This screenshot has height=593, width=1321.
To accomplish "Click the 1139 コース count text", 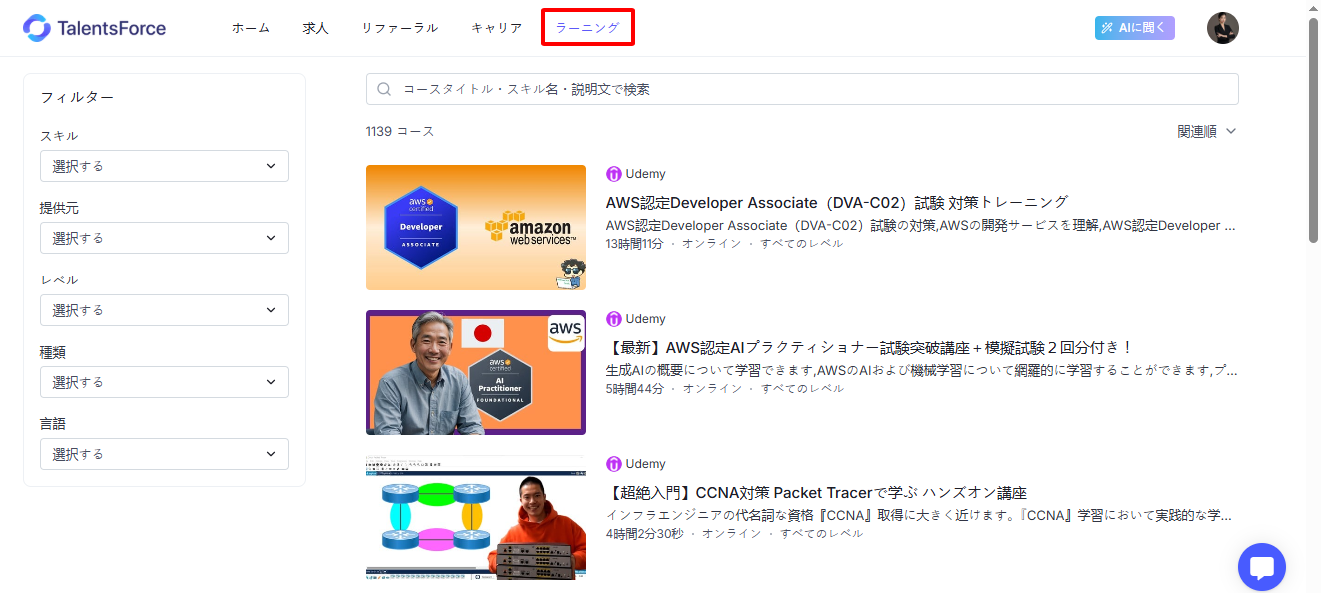I will [400, 131].
